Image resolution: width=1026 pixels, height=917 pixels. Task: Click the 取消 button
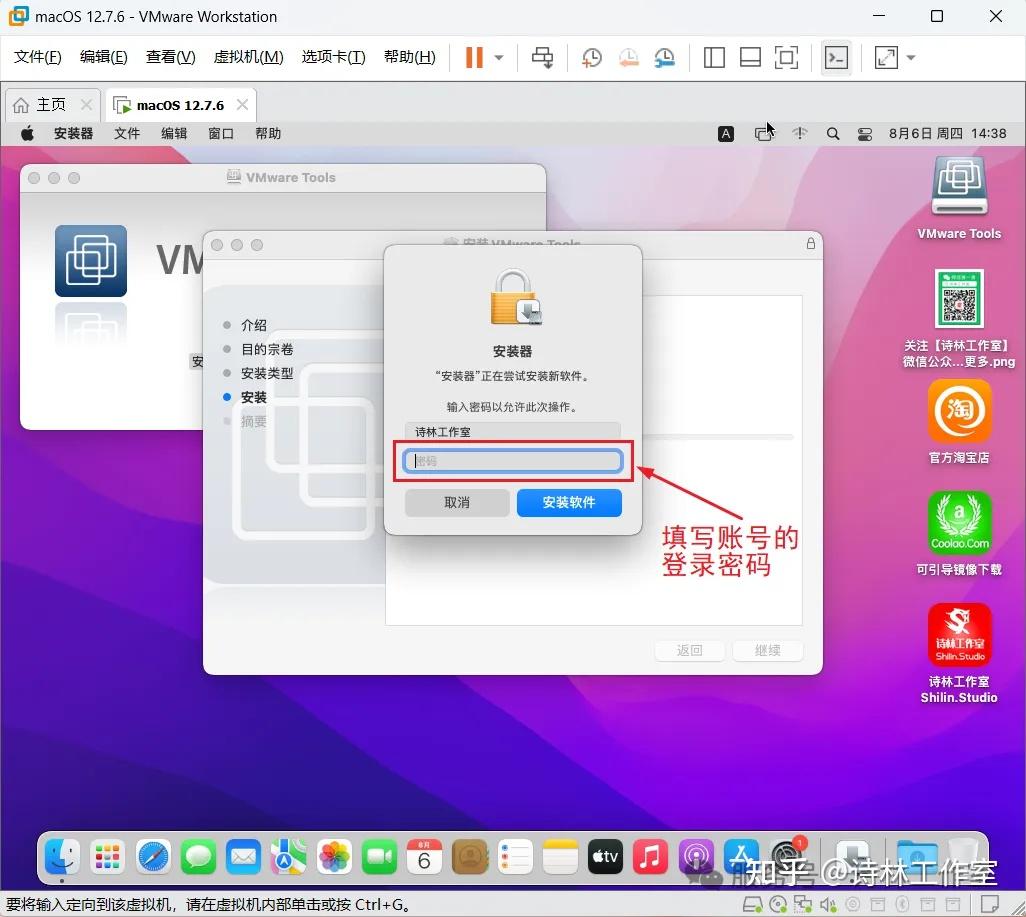pyautogui.click(x=457, y=503)
